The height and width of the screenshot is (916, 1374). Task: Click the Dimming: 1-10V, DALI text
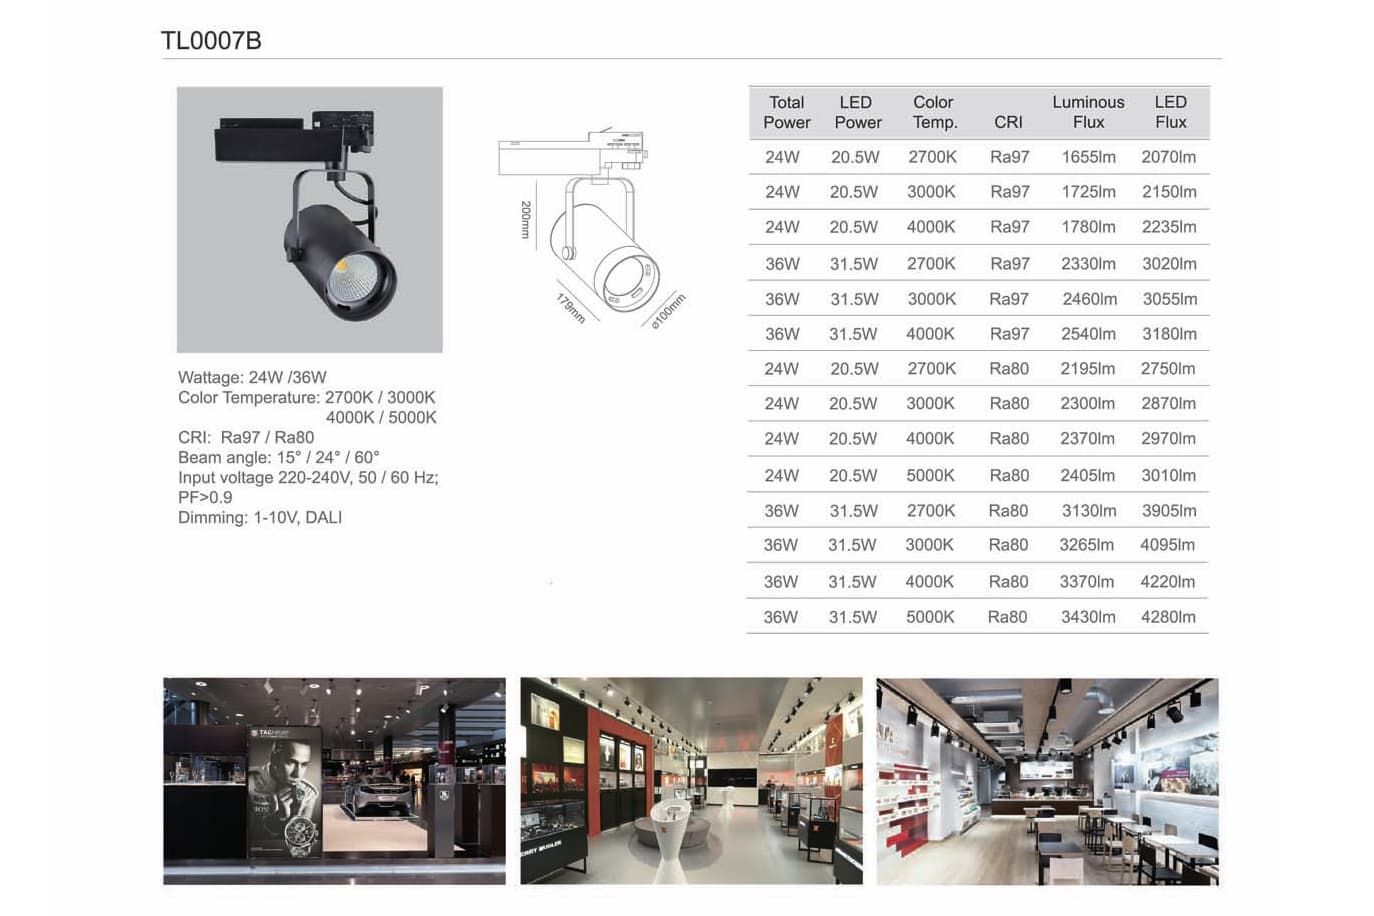coord(260,517)
